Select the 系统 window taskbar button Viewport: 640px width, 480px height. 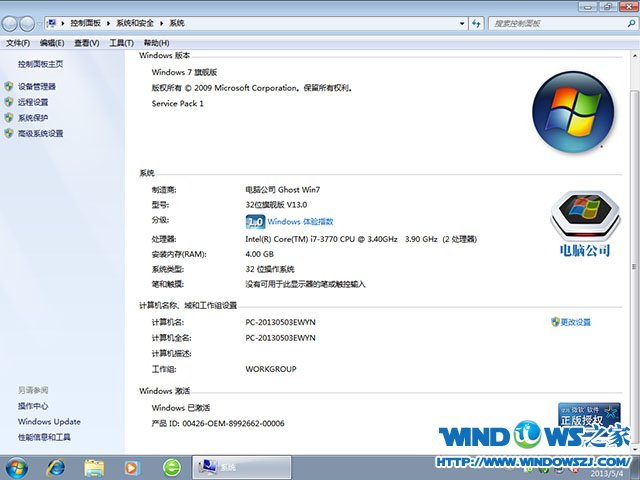(242, 467)
